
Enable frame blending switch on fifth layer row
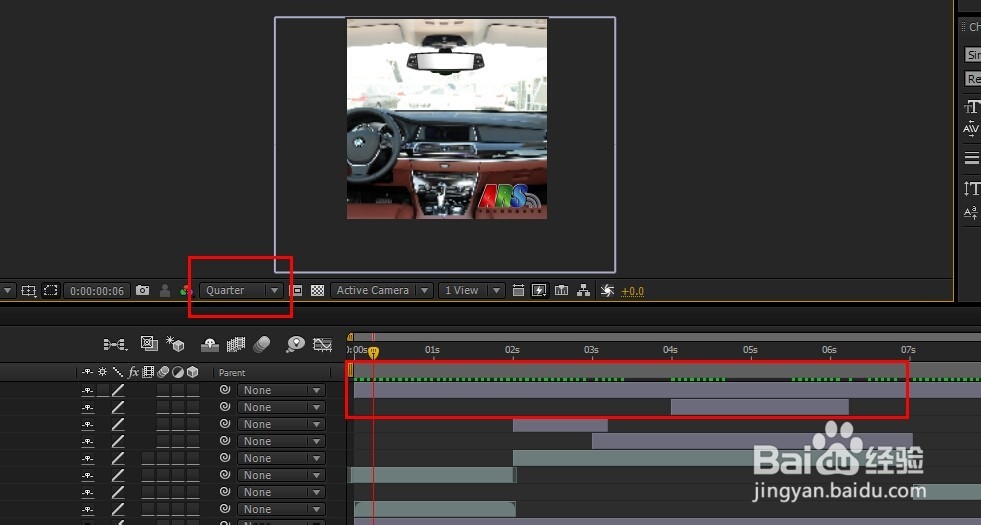(x=148, y=458)
